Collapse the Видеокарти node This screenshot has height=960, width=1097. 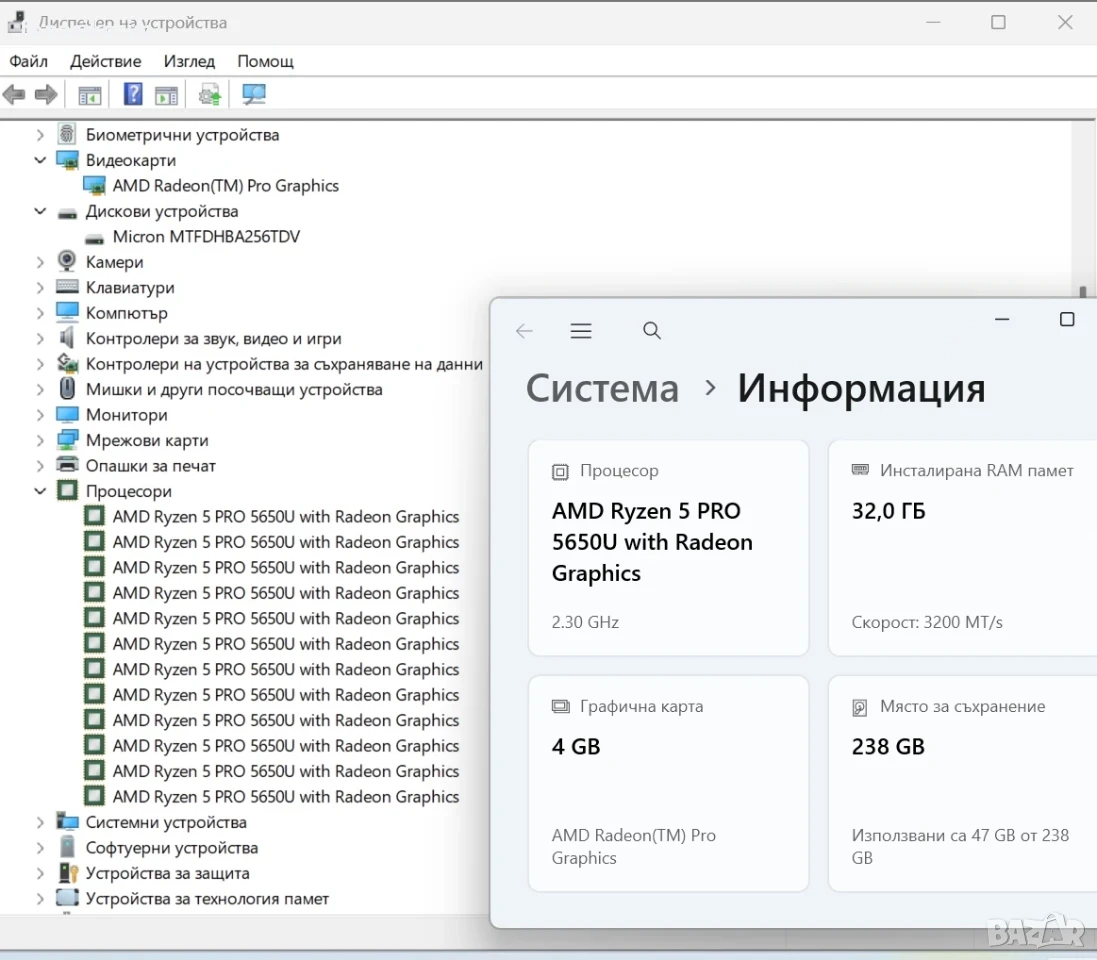pyautogui.click(x=40, y=160)
